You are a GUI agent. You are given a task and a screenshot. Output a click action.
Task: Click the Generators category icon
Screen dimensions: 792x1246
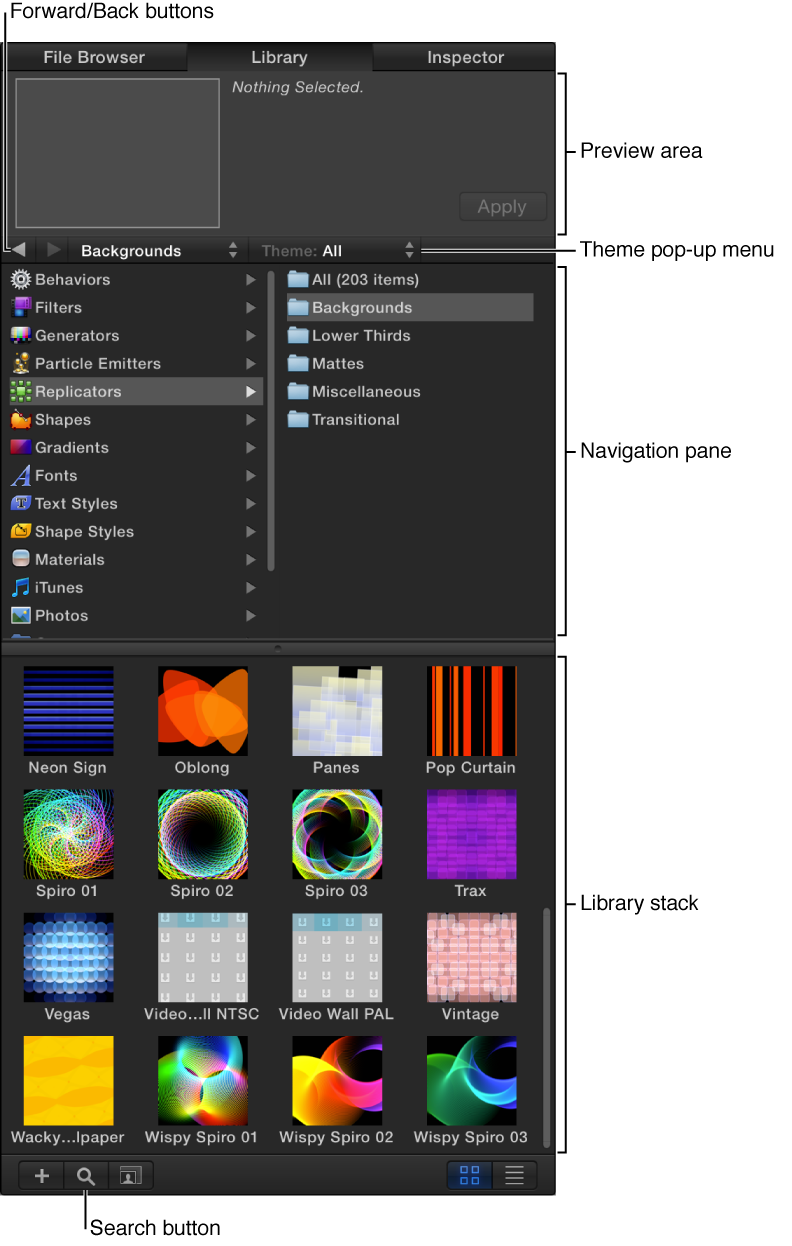(20, 336)
